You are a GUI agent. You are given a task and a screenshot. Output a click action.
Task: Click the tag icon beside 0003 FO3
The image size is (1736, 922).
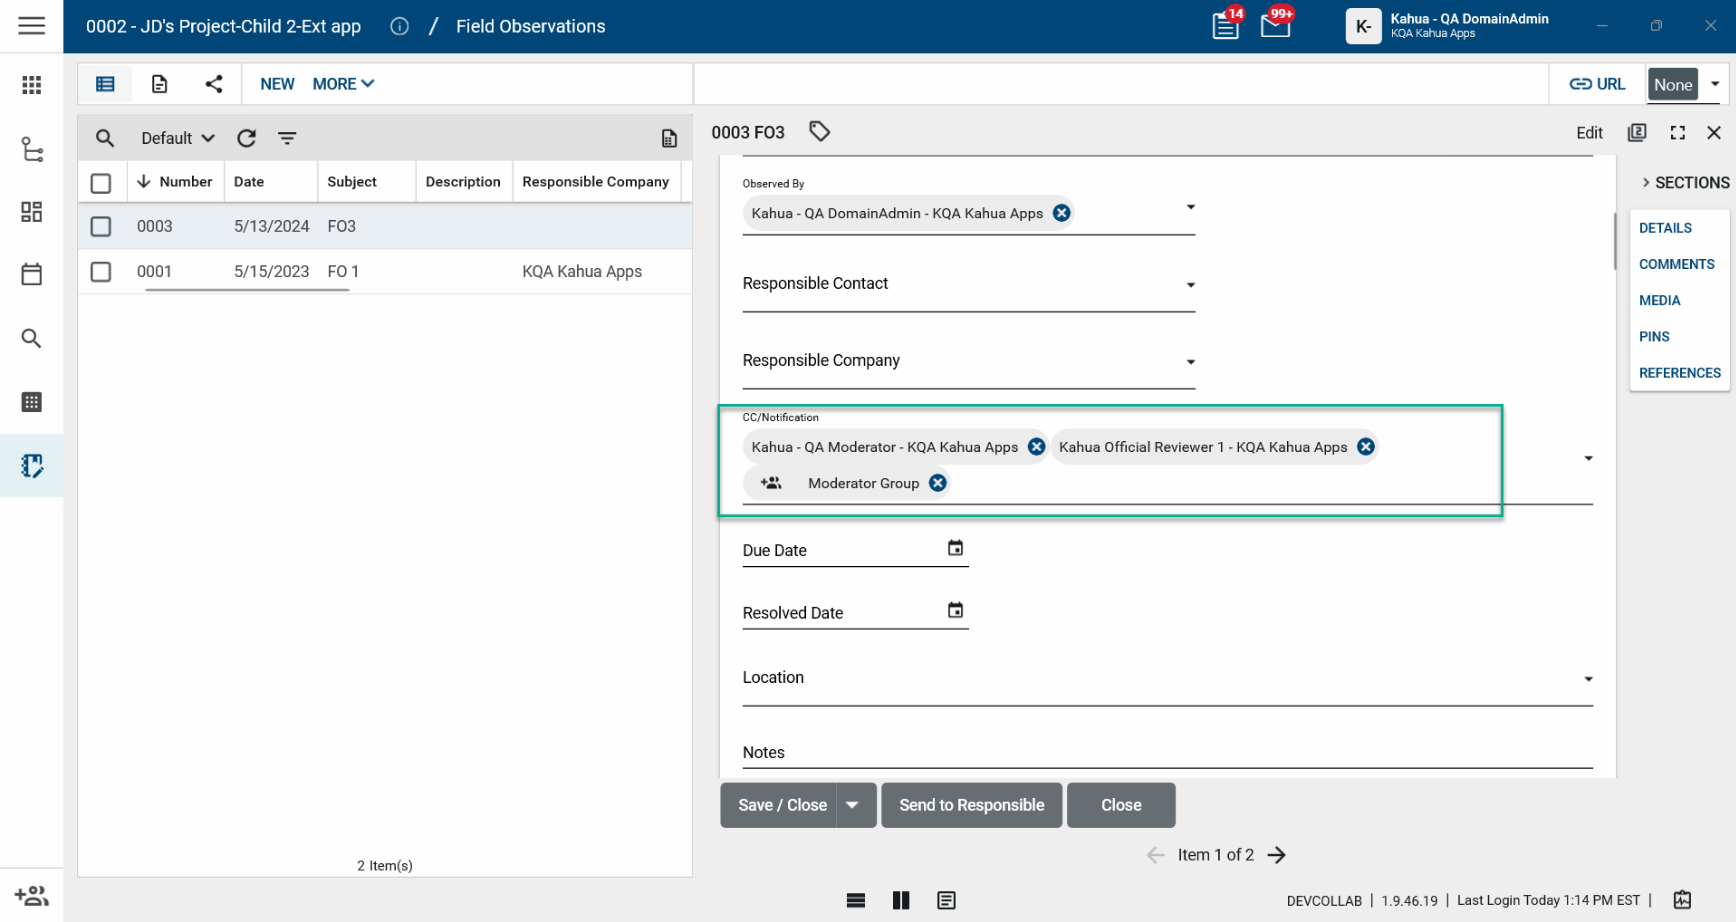click(x=819, y=132)
